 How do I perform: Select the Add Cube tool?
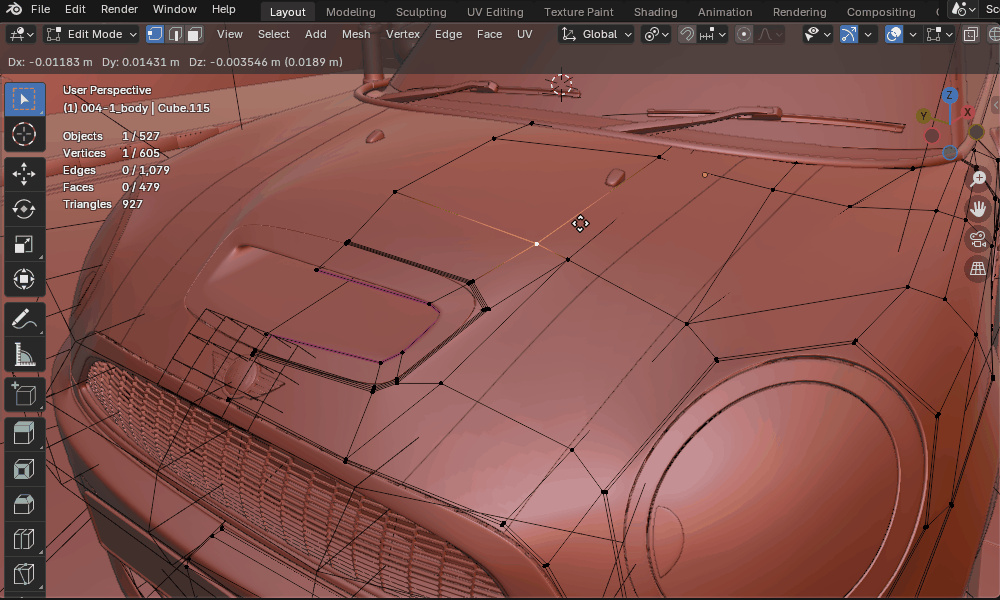tap(24, 394)
